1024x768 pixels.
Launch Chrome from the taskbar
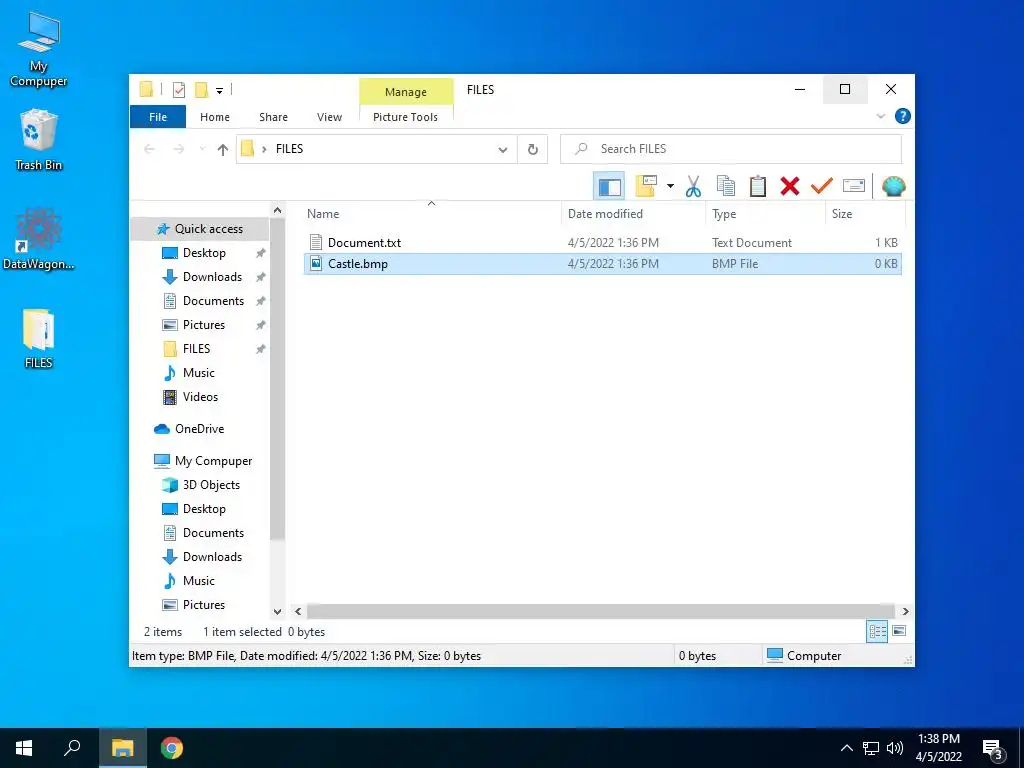coord(172,748)
